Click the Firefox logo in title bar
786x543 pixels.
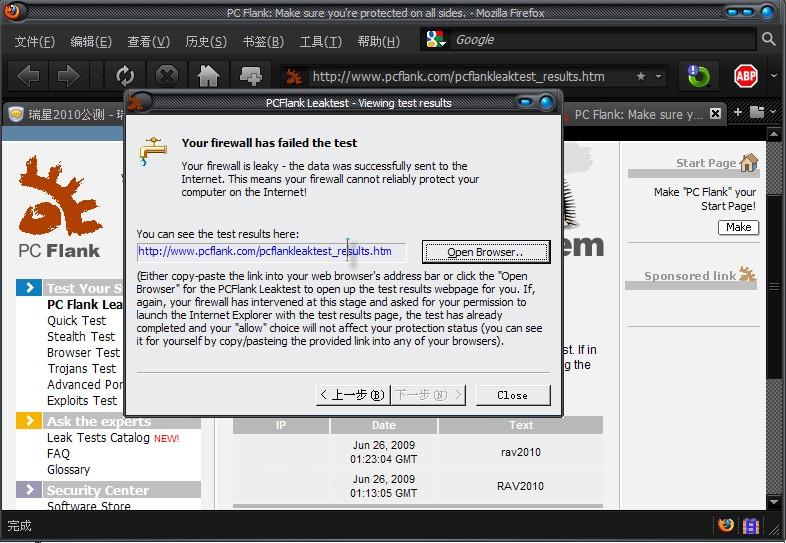13,11
